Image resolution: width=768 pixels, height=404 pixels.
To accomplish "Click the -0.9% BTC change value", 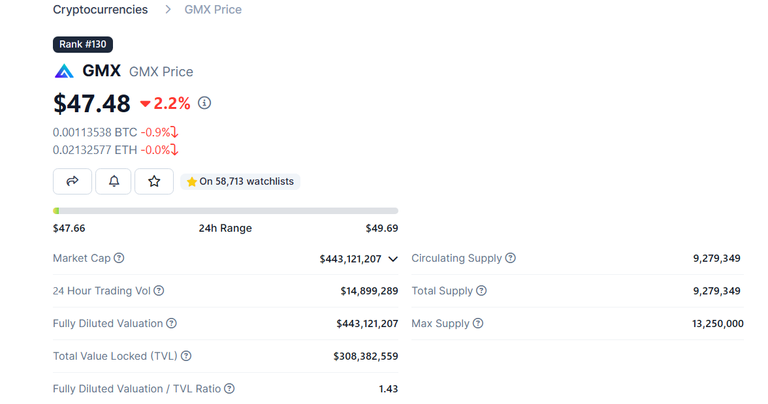I will pos(155,133).
